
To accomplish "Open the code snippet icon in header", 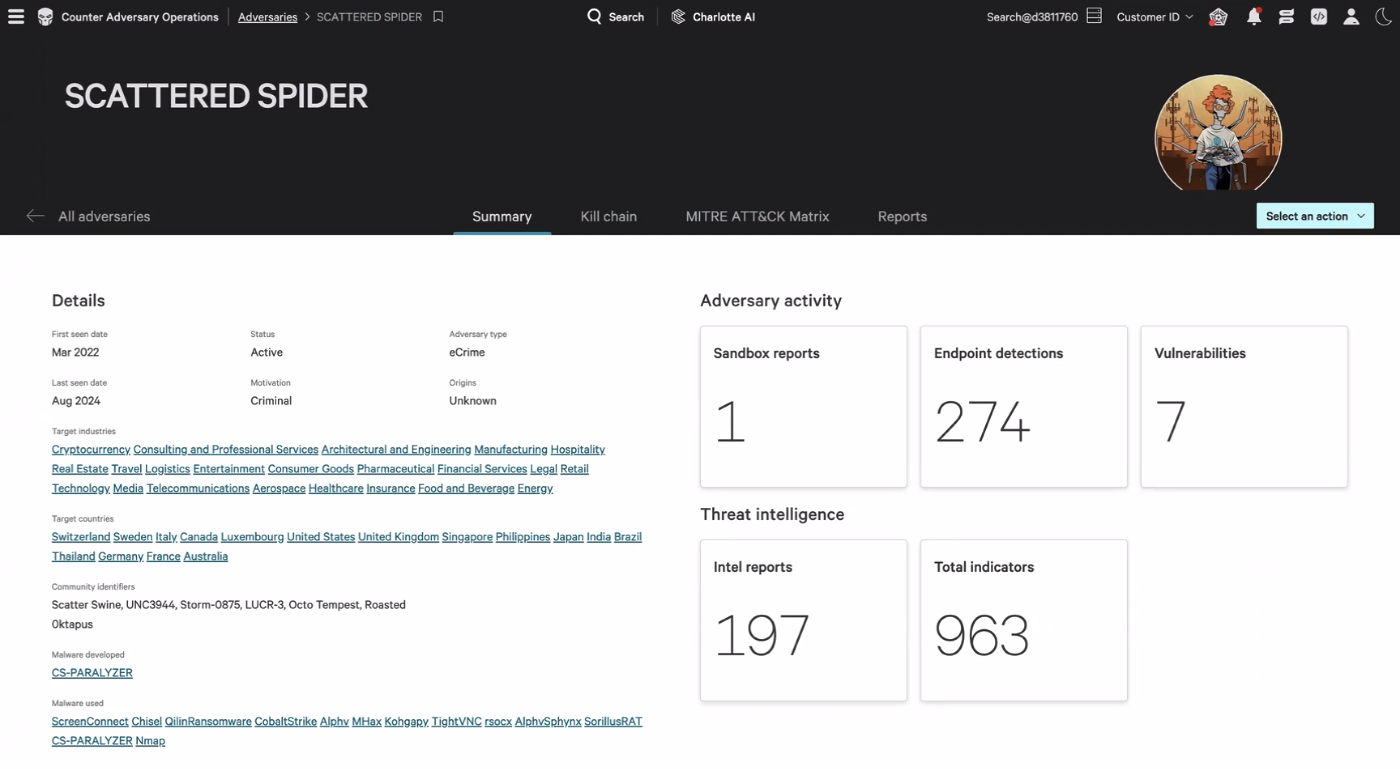I will point(1319,17).
